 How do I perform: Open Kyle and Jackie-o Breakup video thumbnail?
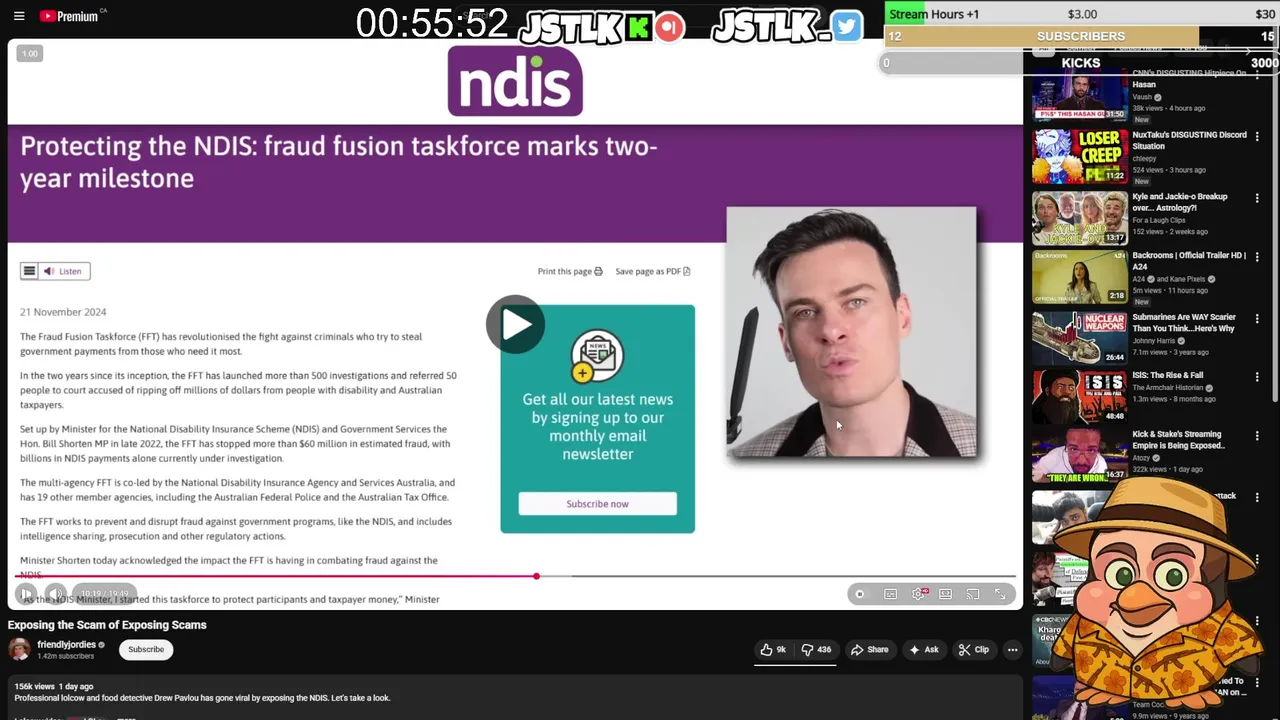pyautogui.click(x=1079, y=217)
